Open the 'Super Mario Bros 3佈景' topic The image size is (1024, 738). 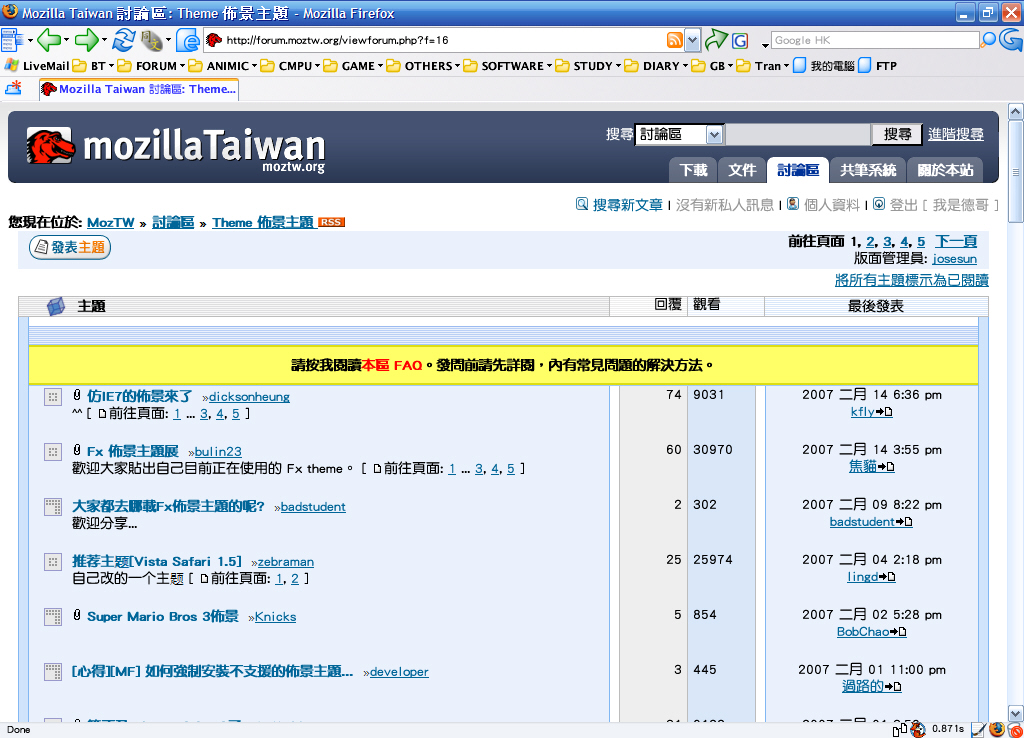(162, 616)
